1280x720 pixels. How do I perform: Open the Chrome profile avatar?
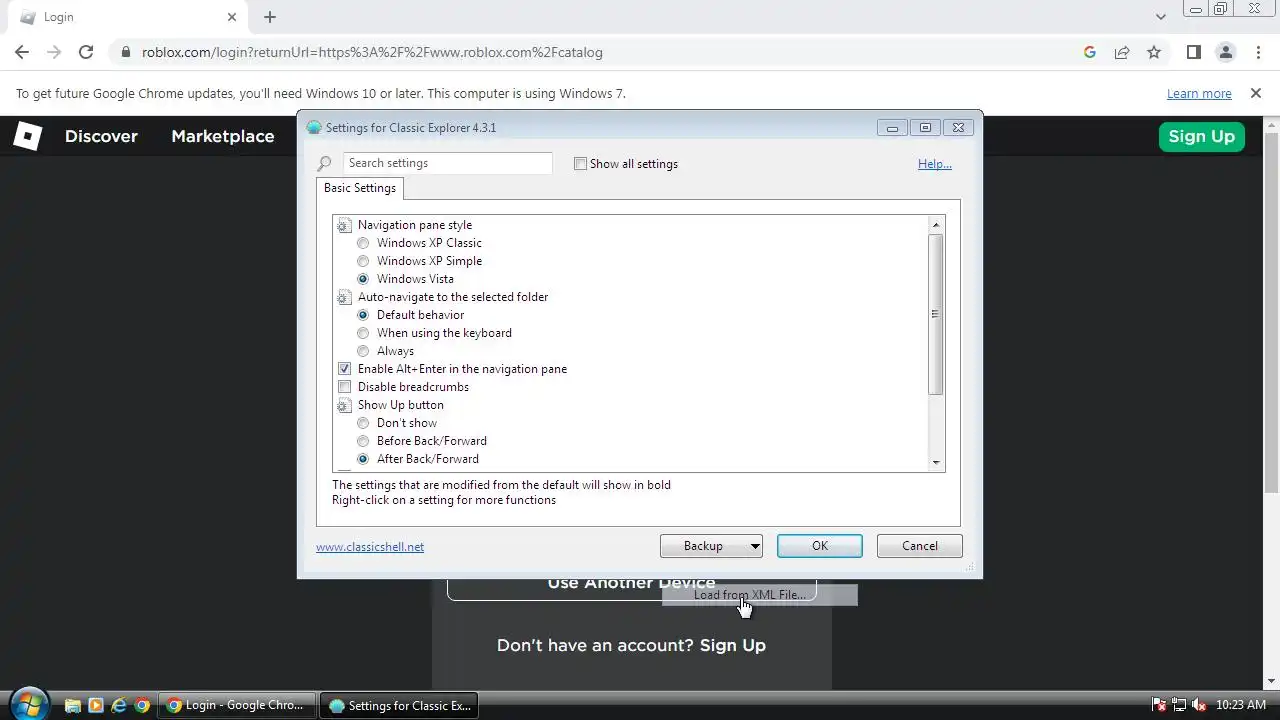point(1225,52)
